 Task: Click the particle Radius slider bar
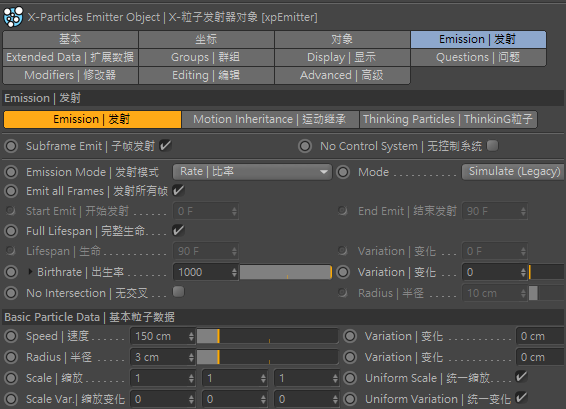pos(267,357)
